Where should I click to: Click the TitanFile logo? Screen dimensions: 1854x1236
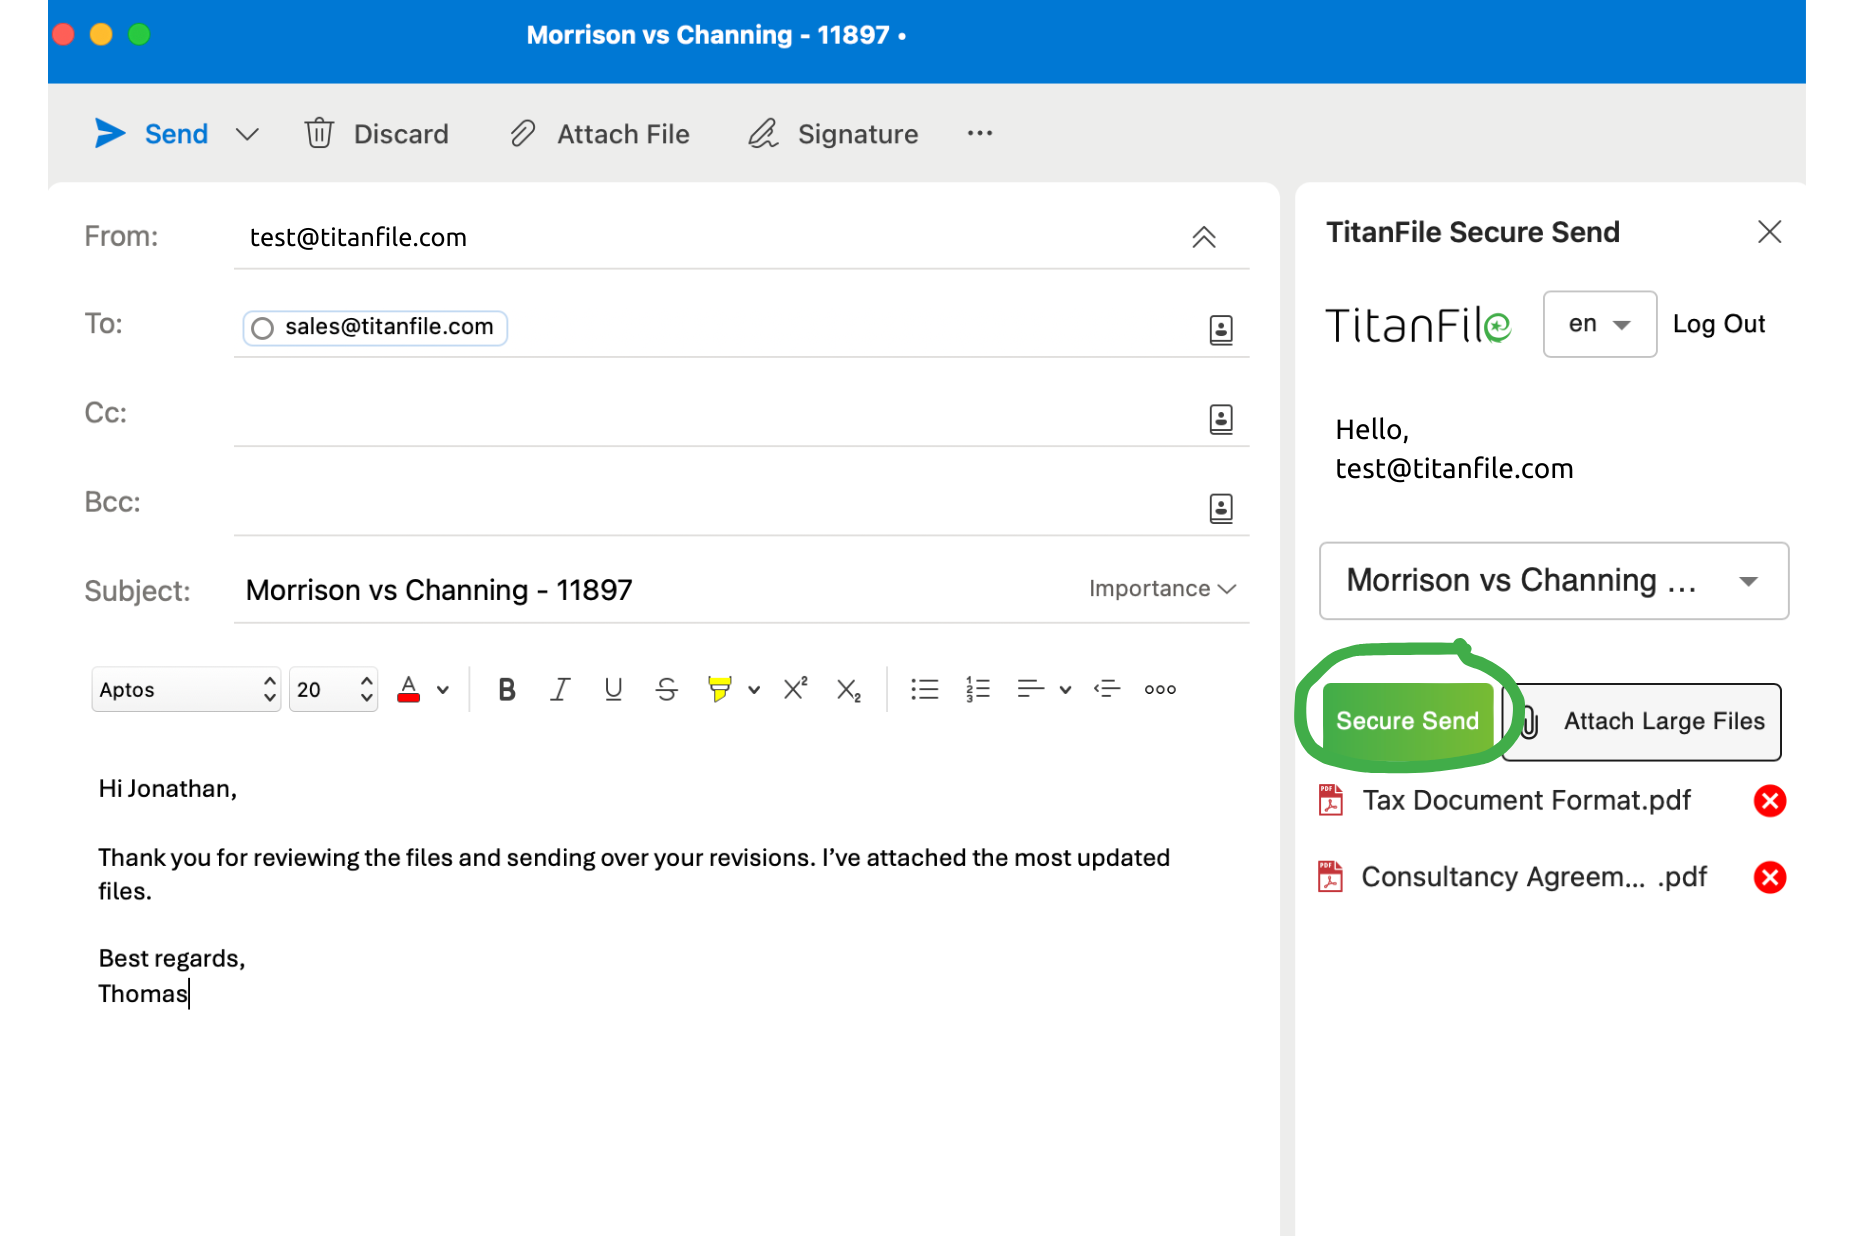[x=1418, y=325]
